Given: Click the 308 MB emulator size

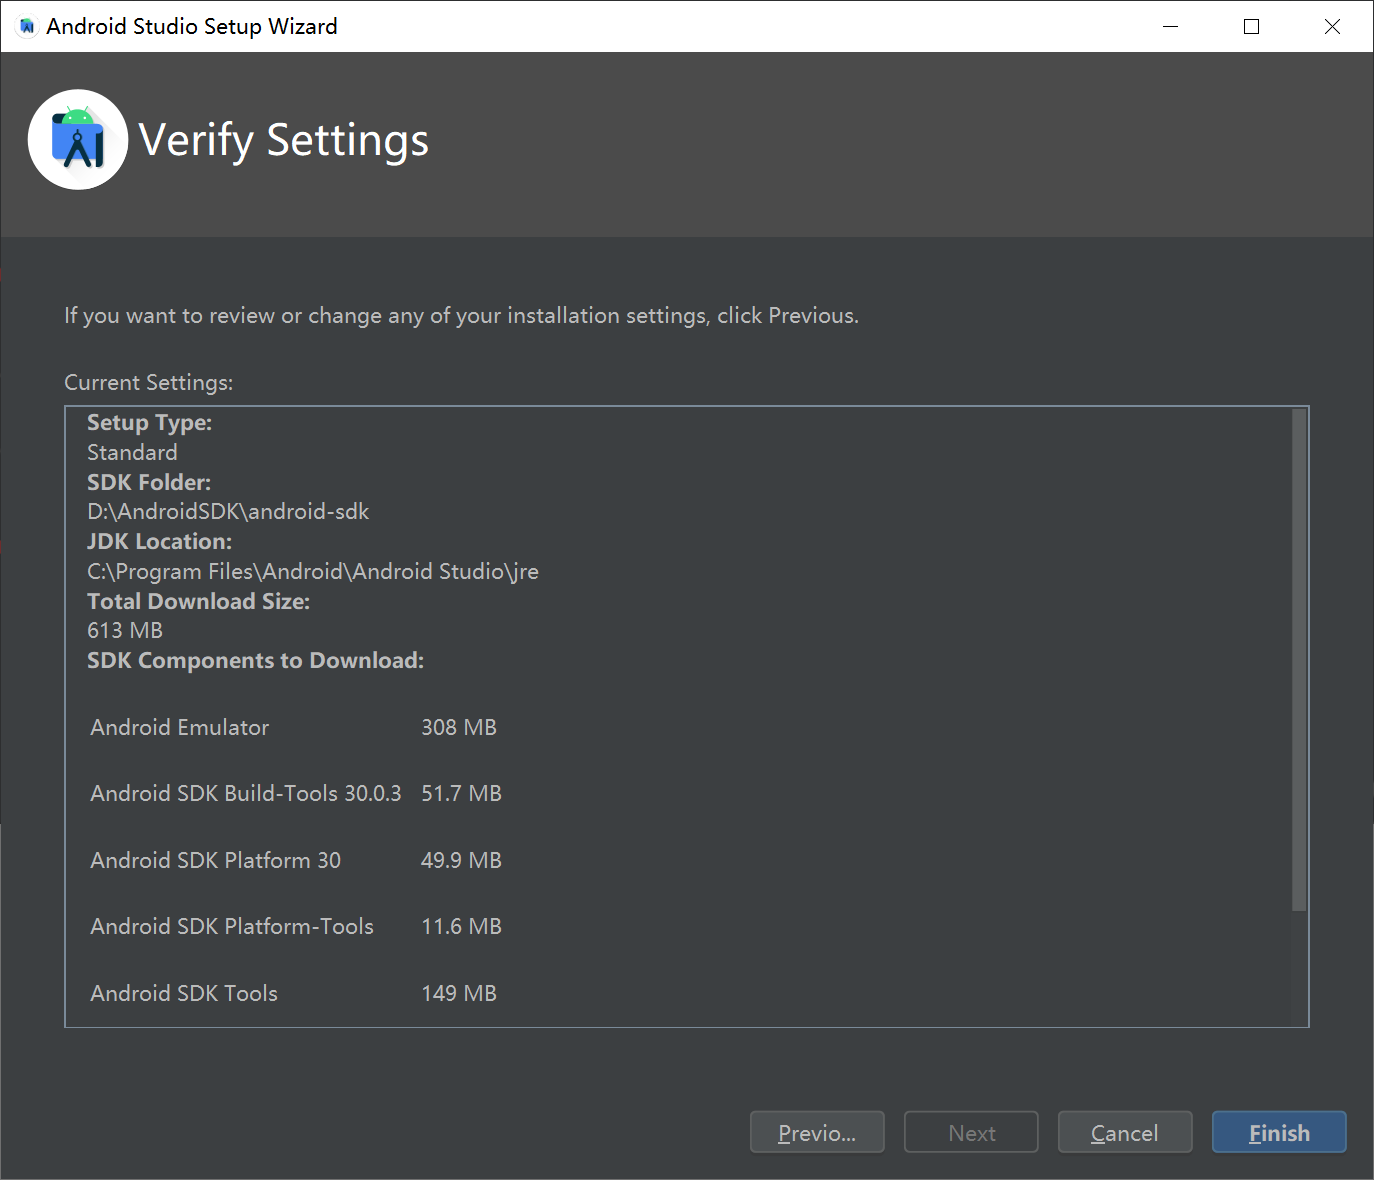Looking at the screenshot, I should (459, 727).
